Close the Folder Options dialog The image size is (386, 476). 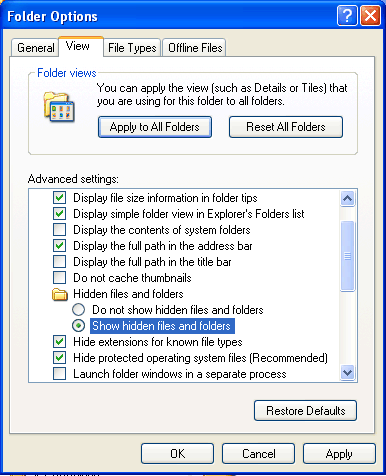(370, 16)
